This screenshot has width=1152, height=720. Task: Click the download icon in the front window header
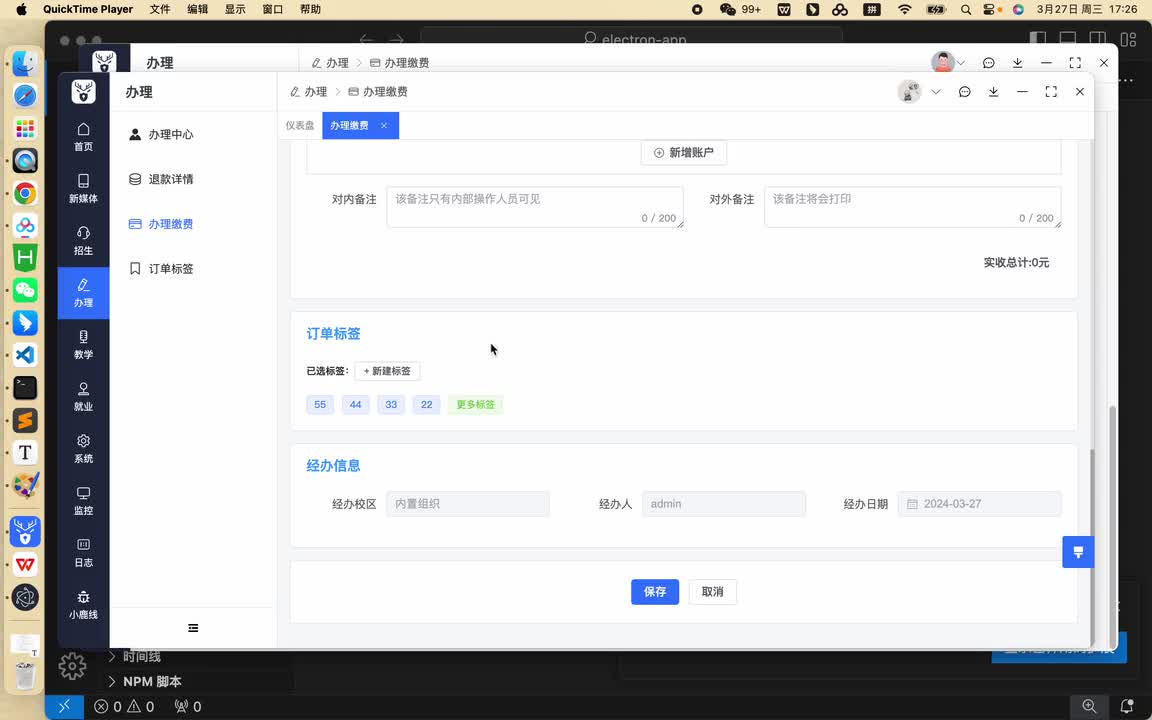[x=993, y=92]
